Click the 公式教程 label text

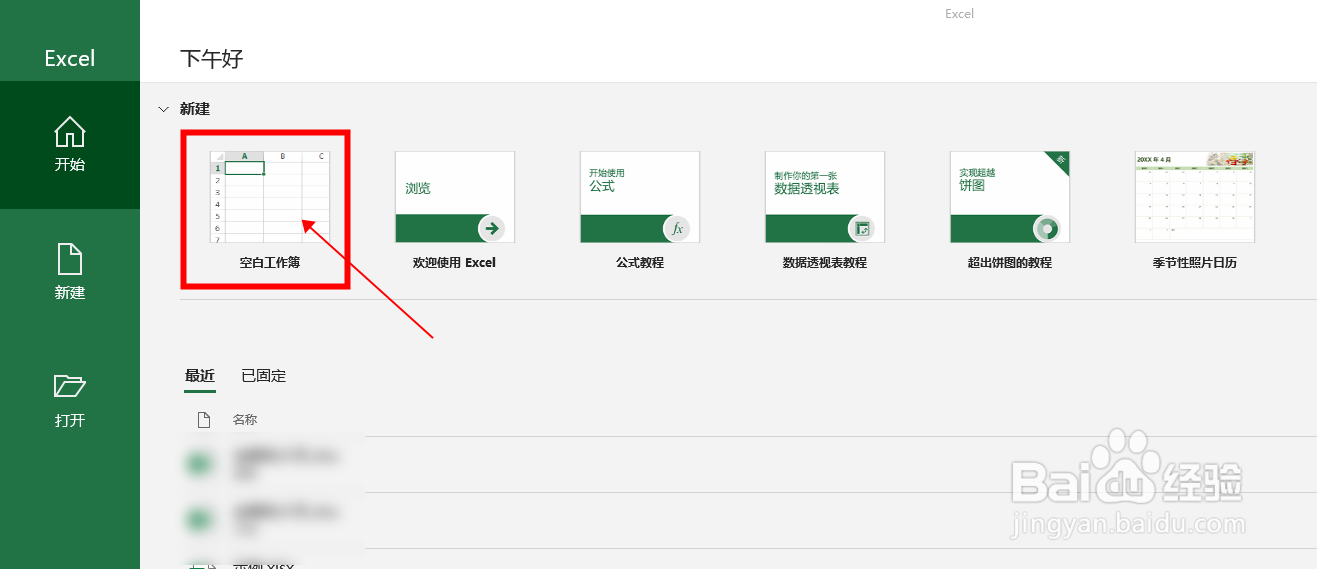(640, 263)
